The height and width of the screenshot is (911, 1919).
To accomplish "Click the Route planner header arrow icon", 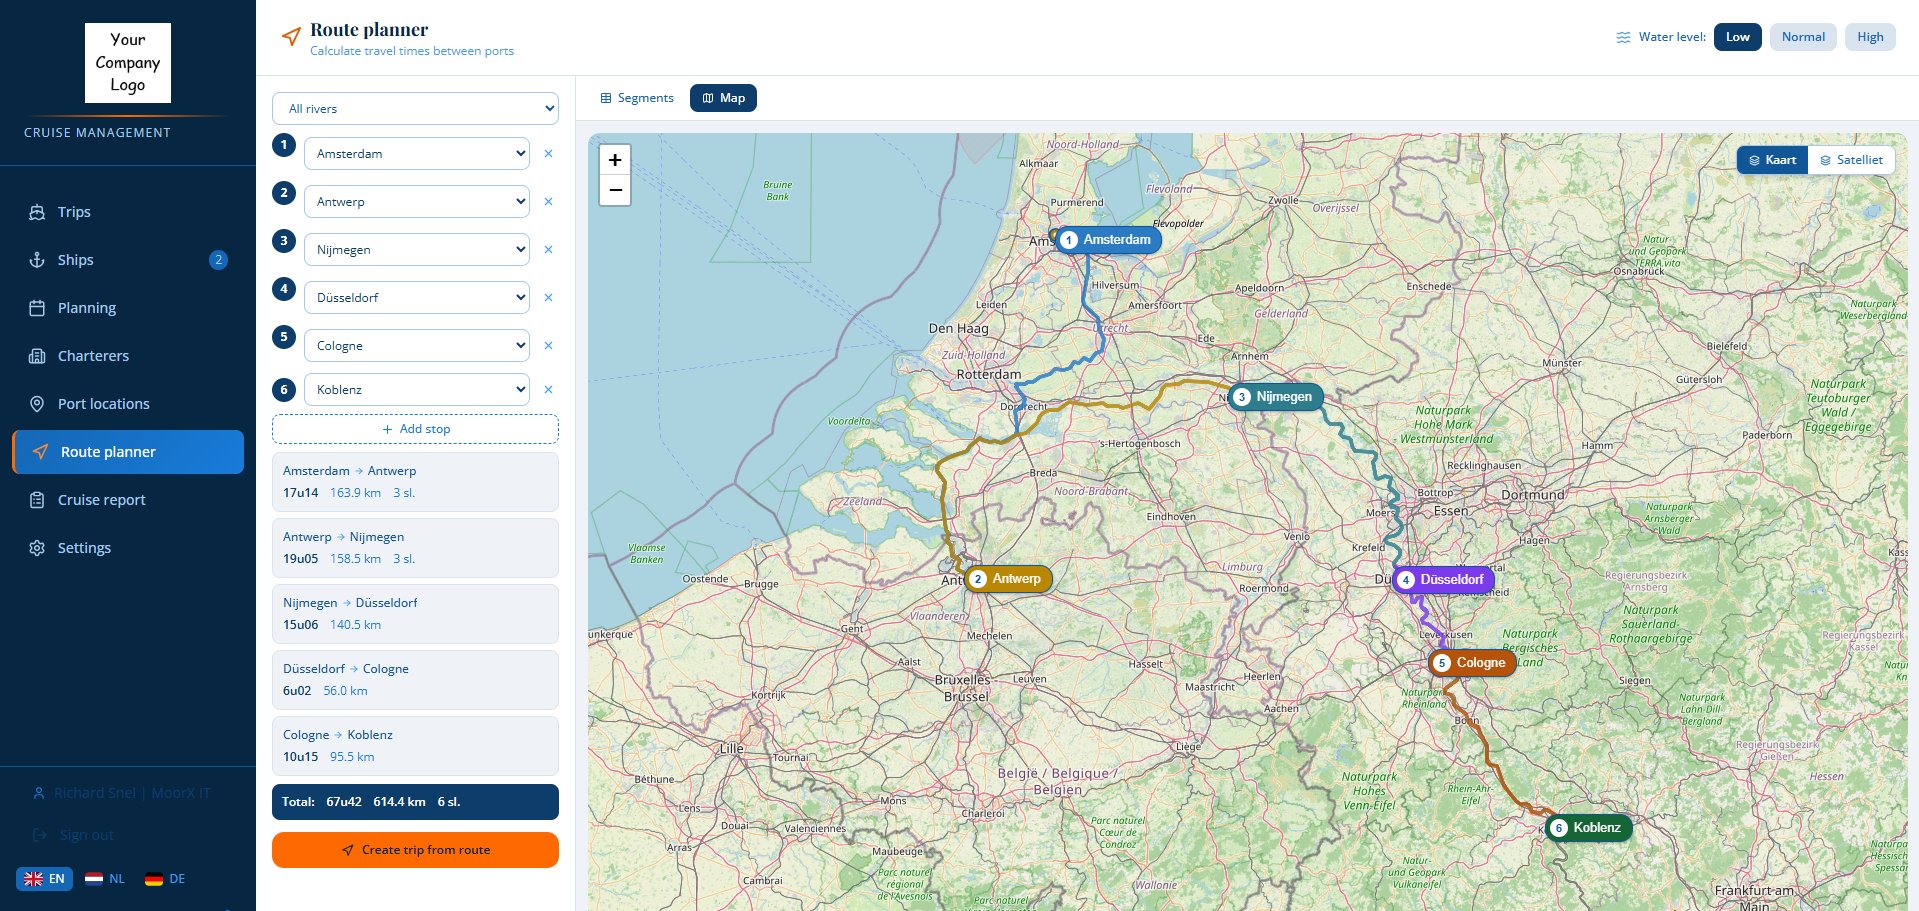I will click(x=291, y=37).
